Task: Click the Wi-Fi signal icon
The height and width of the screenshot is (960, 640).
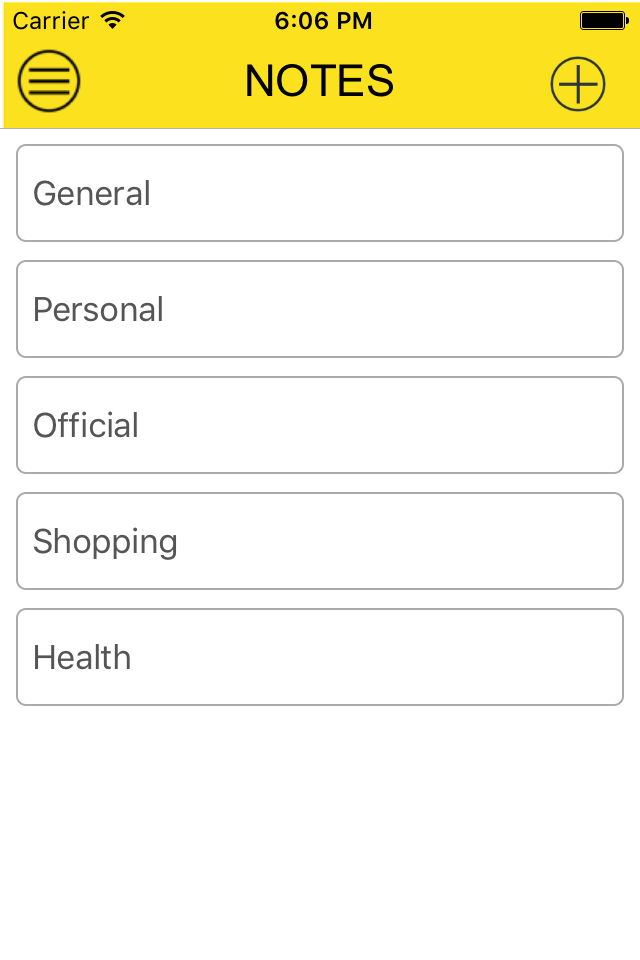Action: click(x=113, y=20)
